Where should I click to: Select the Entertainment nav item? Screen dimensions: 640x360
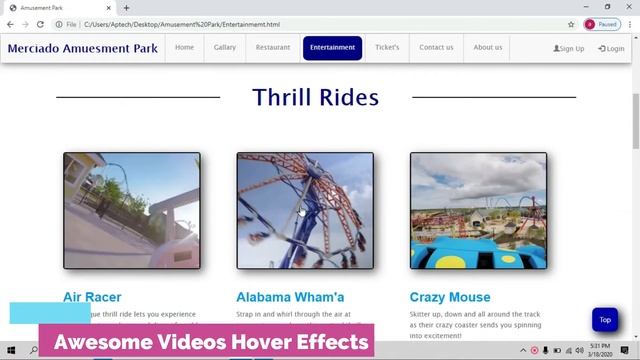333,48
